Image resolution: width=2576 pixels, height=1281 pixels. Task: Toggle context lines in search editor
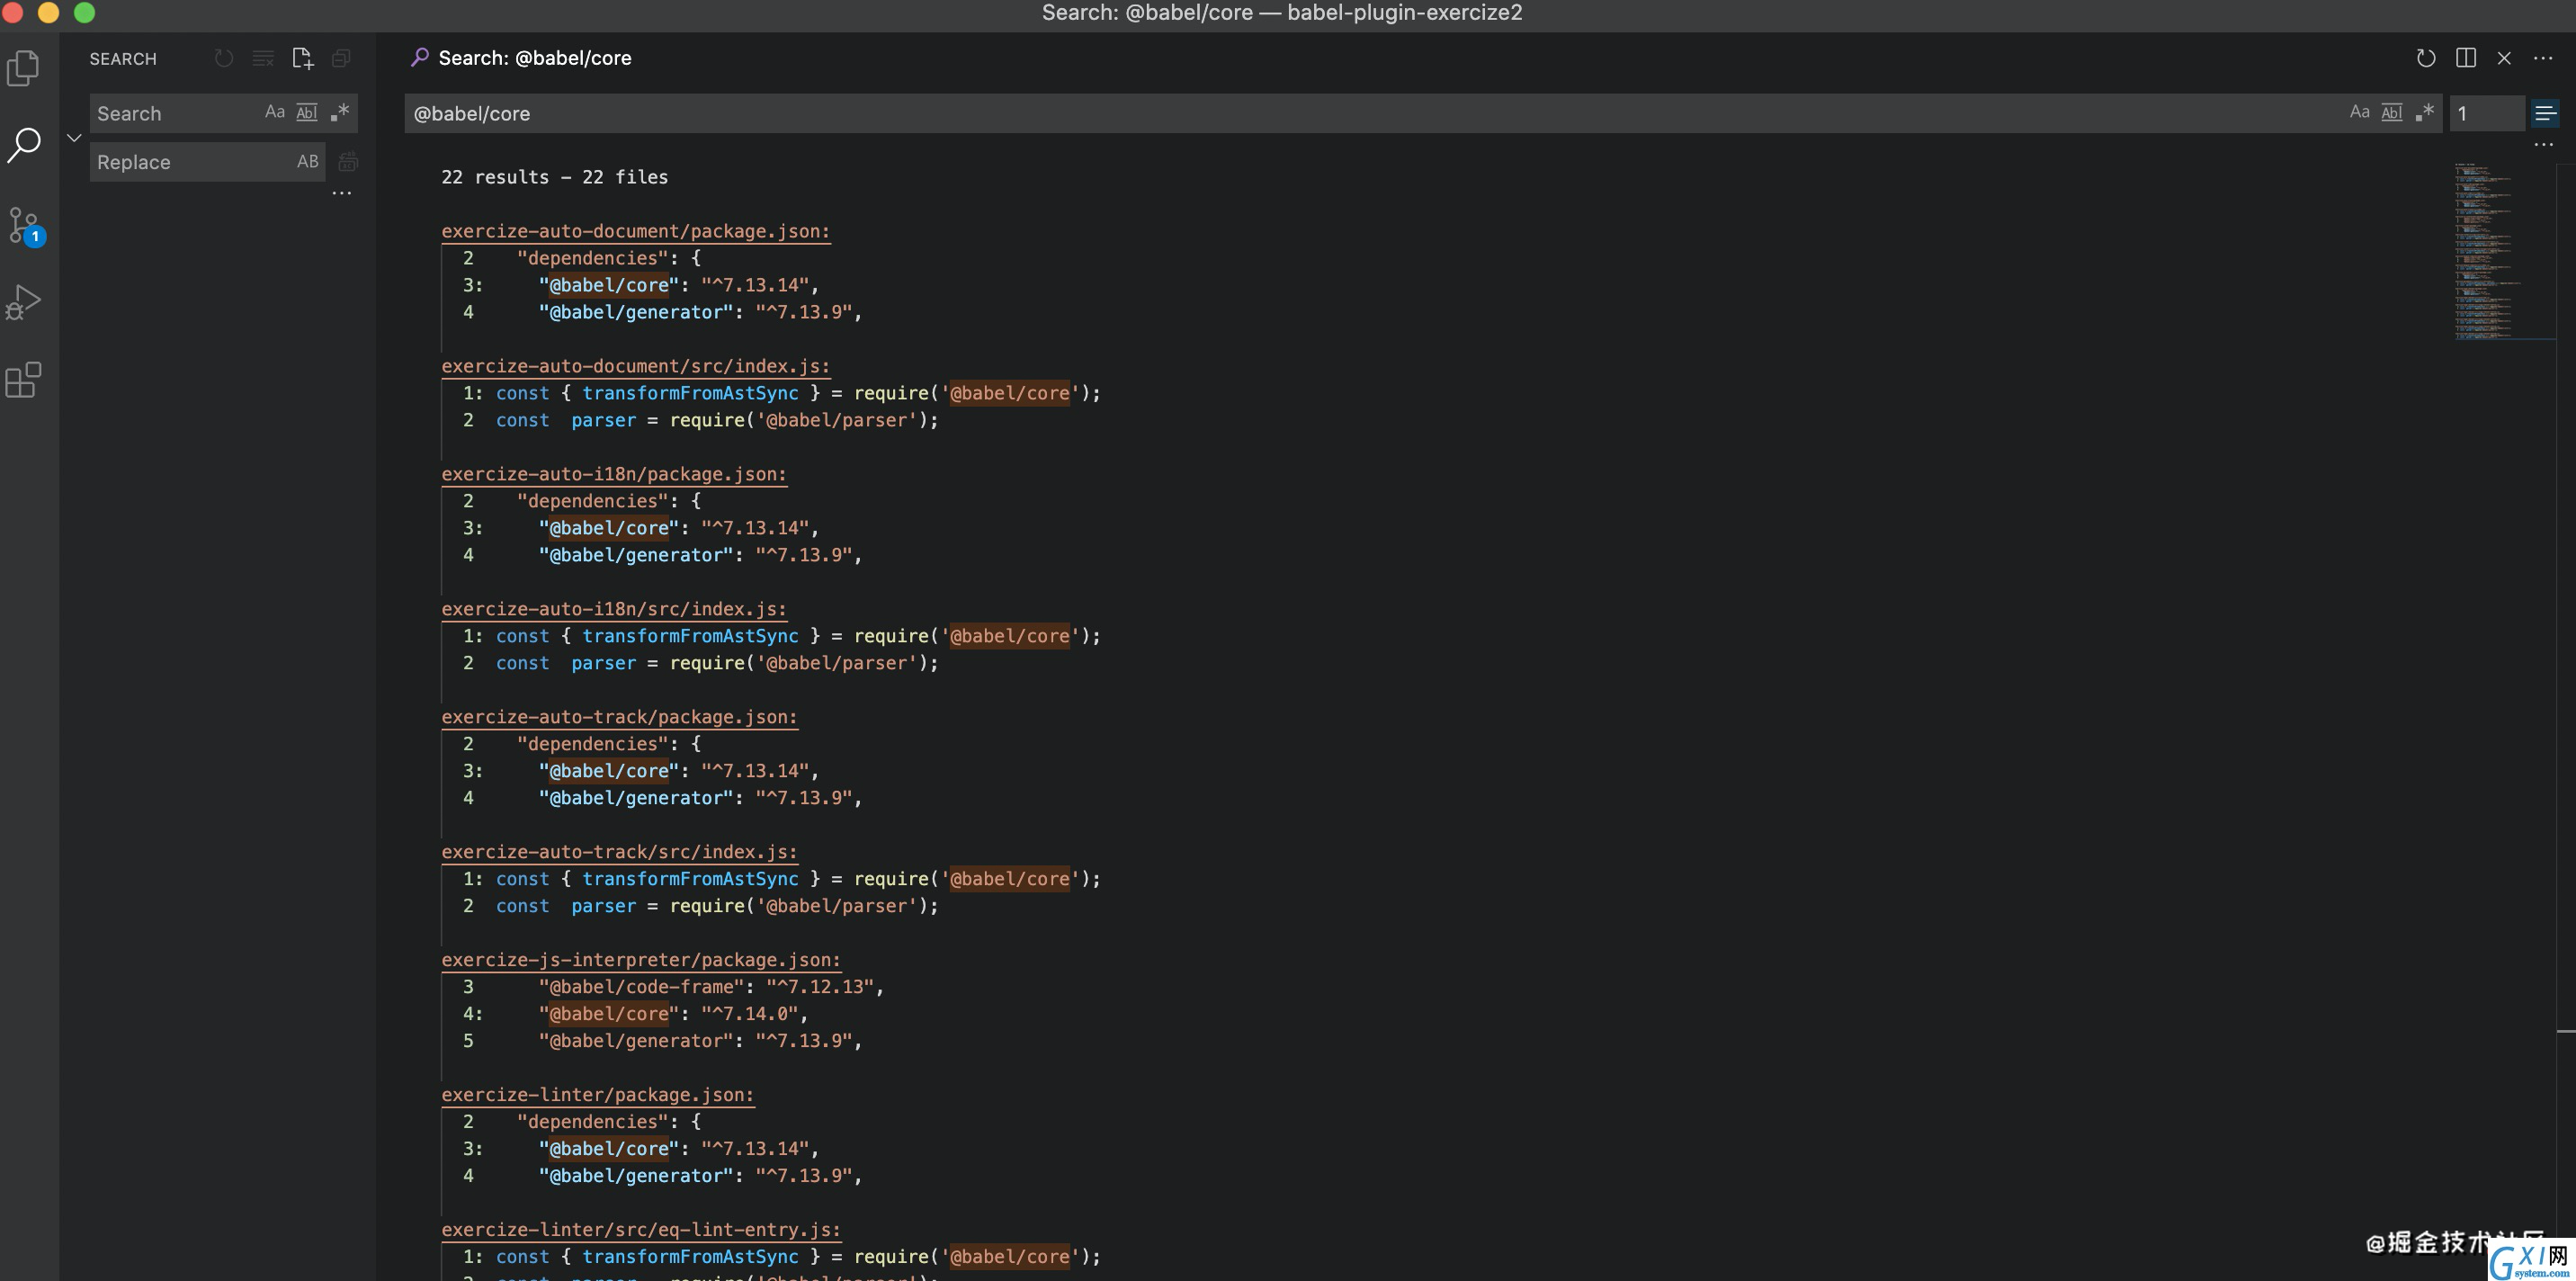click(2546, 113)
